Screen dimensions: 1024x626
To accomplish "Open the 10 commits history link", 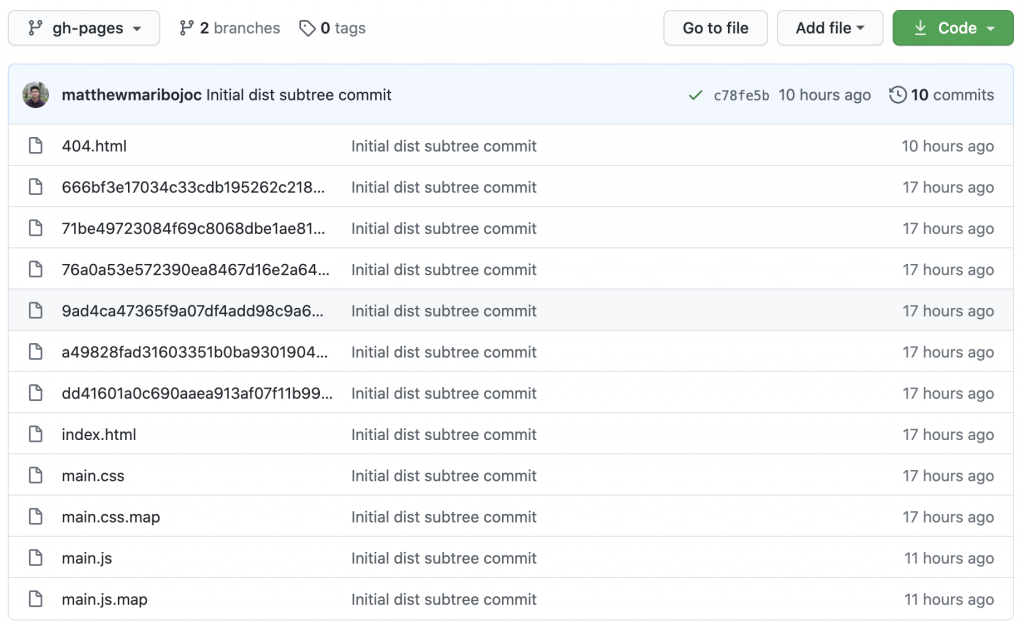I will [x=941, y=95].
